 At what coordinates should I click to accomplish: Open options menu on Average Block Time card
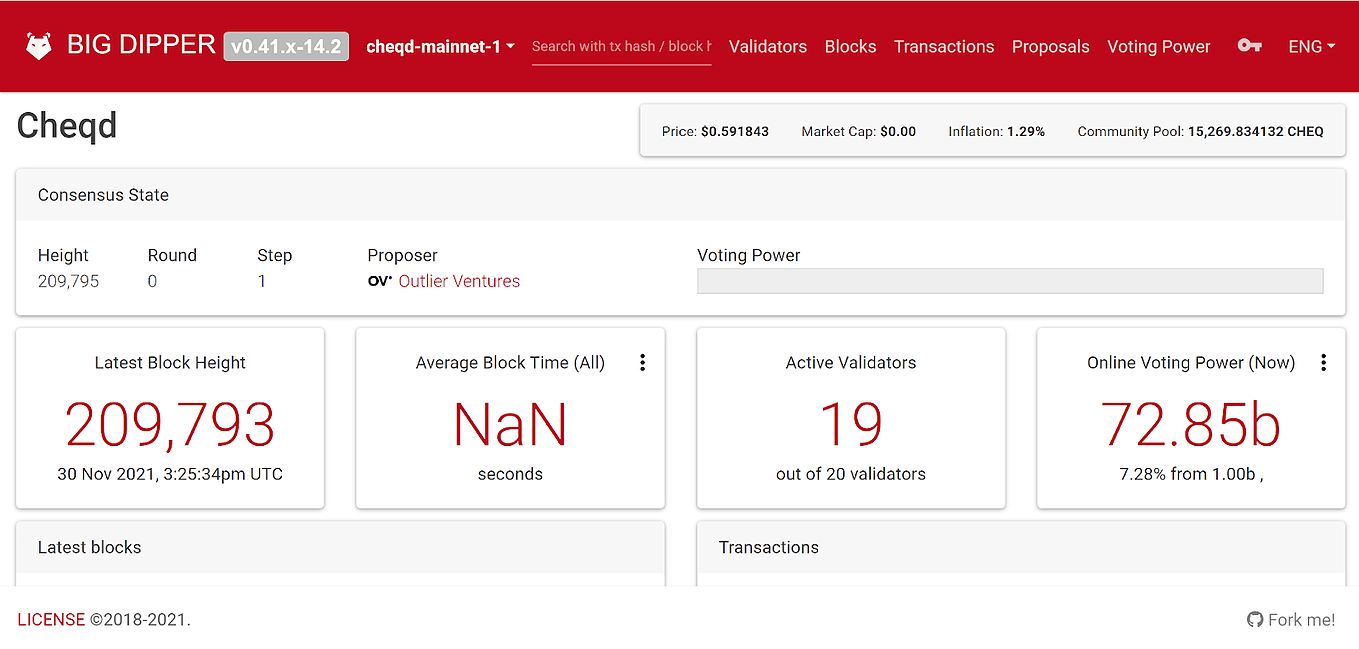tap(643, 362)
